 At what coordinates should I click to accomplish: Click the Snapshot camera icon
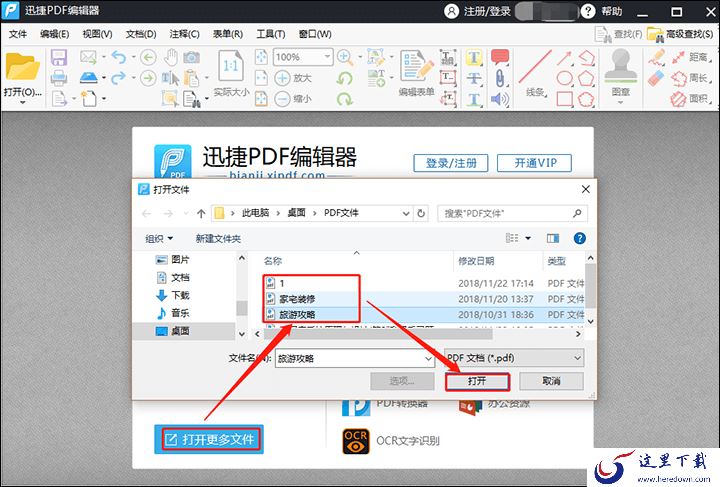191,57
